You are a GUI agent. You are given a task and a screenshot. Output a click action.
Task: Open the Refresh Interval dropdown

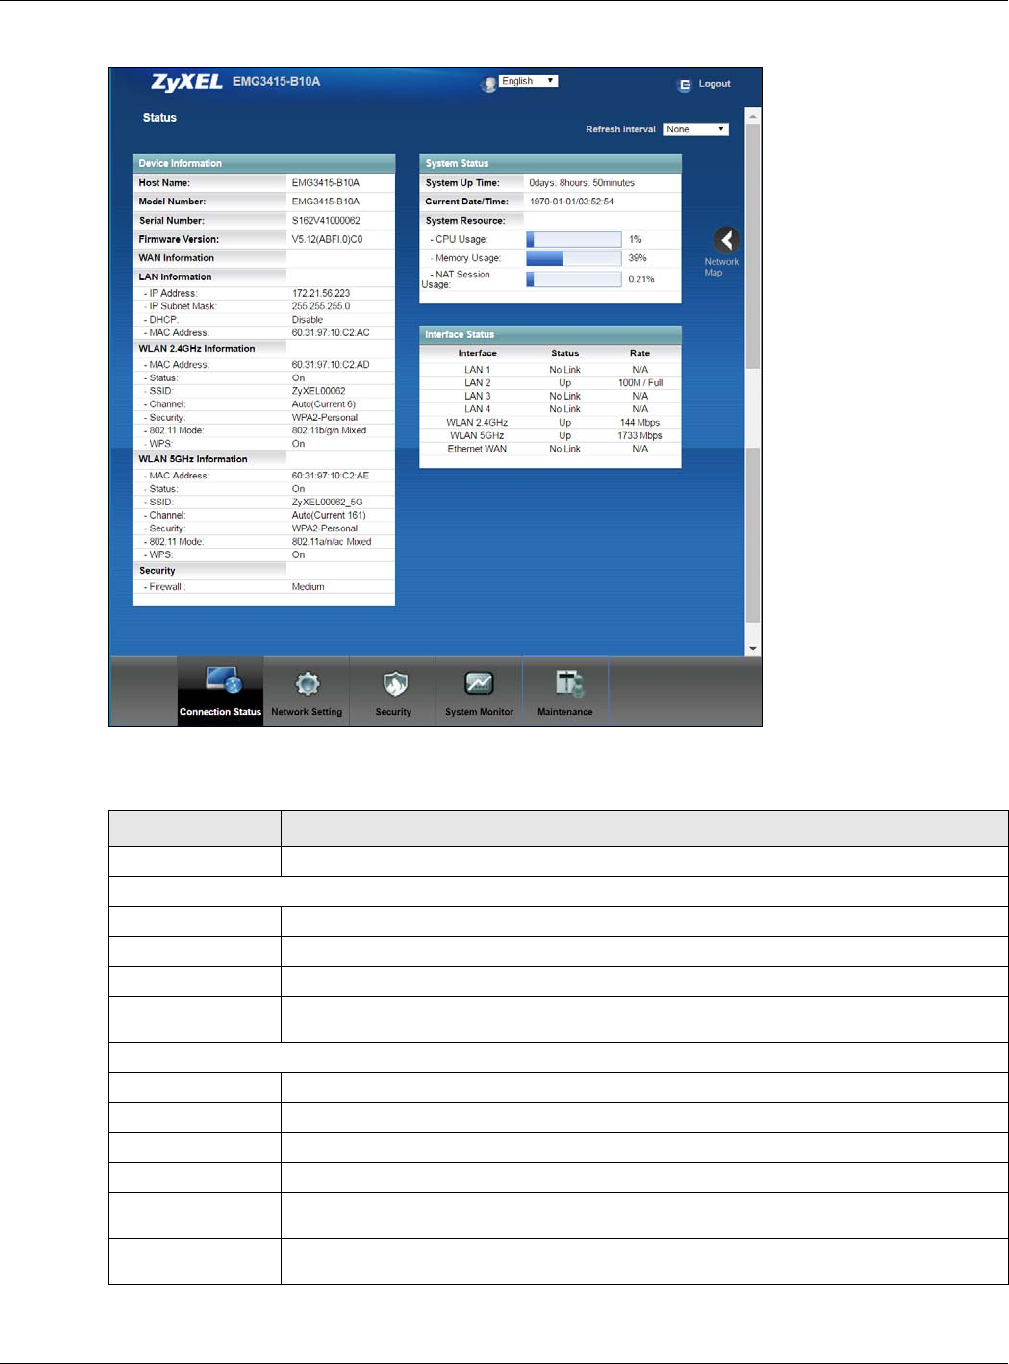click(x=696, y=129)
